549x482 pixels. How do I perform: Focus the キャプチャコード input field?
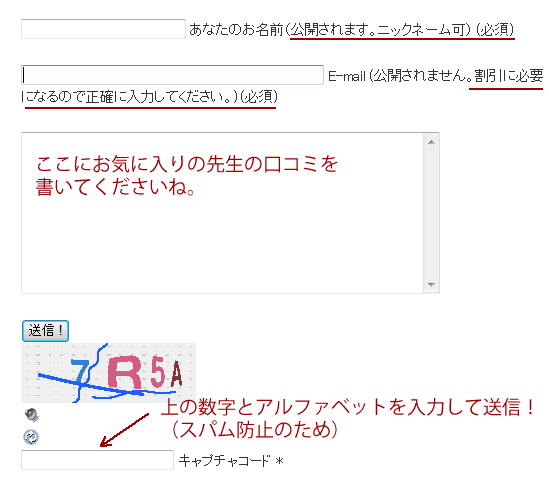[x=97, y=460]
